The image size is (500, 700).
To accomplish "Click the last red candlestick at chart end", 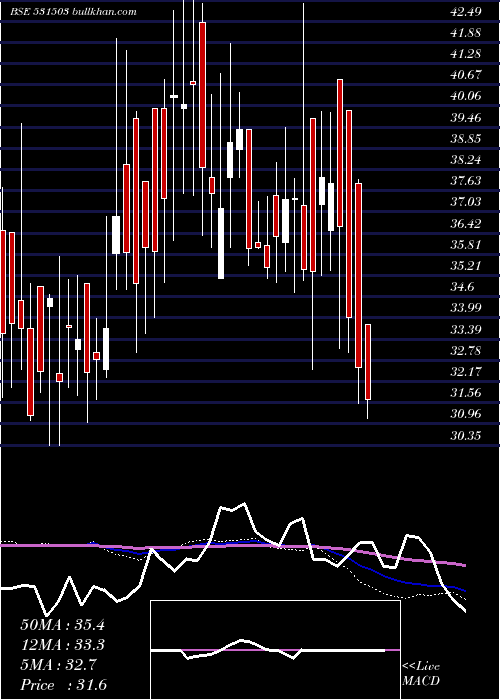I will click(368, 362).
